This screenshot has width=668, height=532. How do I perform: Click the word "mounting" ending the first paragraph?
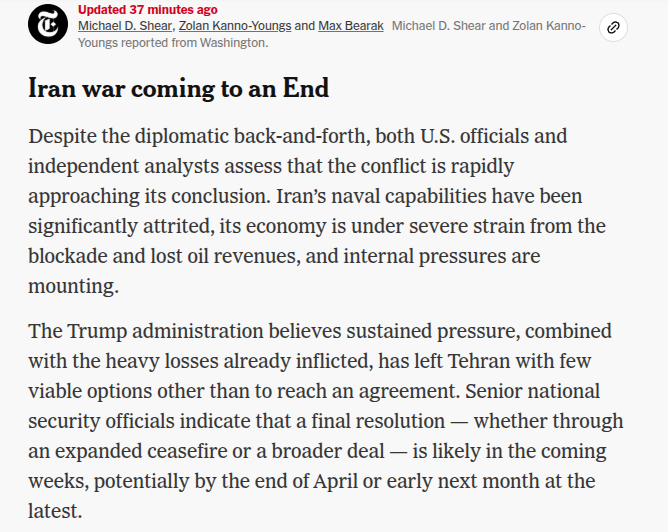72,285
